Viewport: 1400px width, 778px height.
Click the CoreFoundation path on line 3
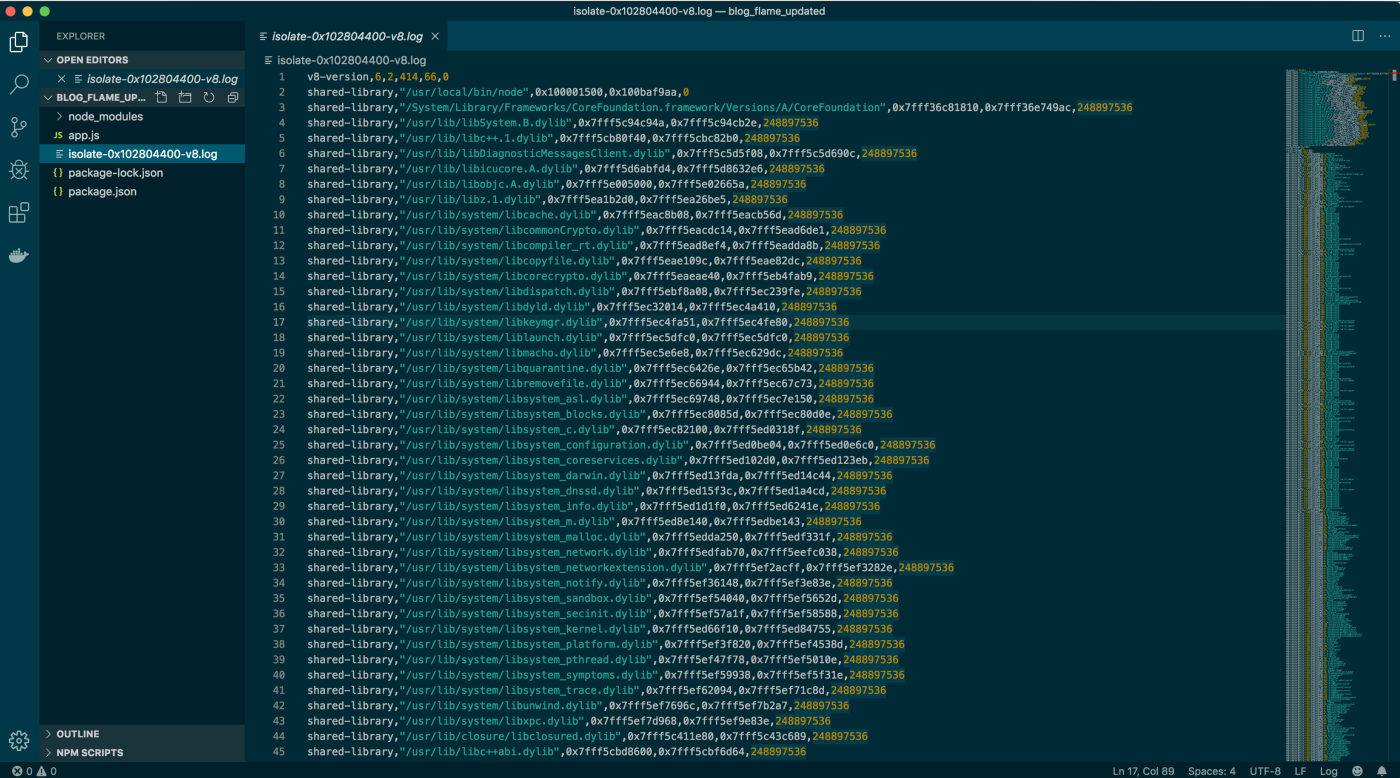point(642,107)
